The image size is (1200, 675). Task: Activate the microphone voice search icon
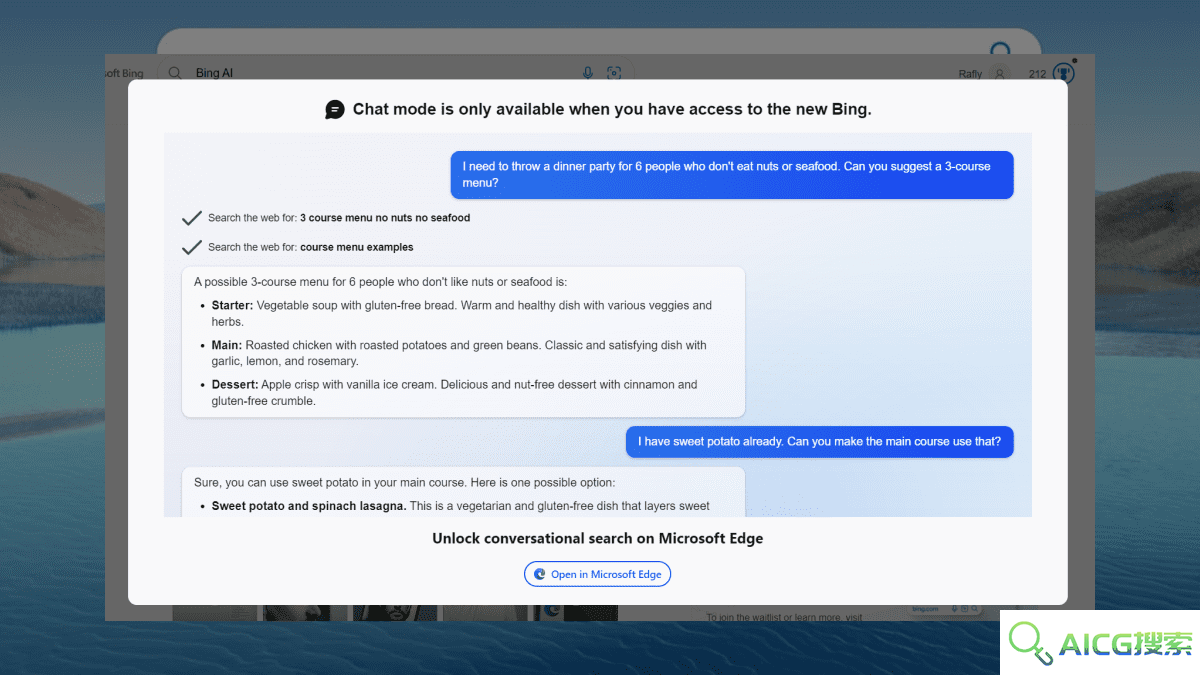tap(588, 73)
